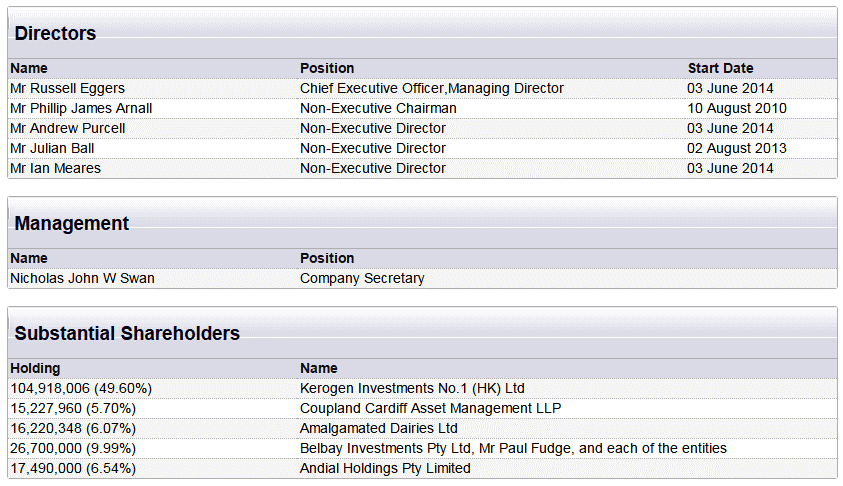
Task: Click Coupland Cardiff Asset Management LLP
Action: [430, 408]
